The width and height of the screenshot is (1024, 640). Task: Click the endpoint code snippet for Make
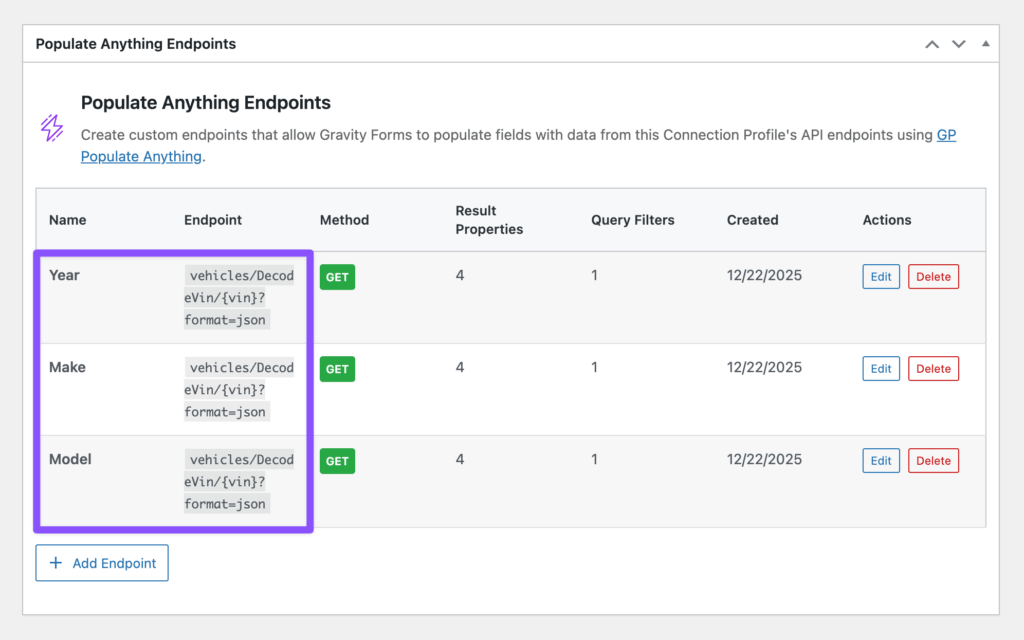tap(240, 389)
